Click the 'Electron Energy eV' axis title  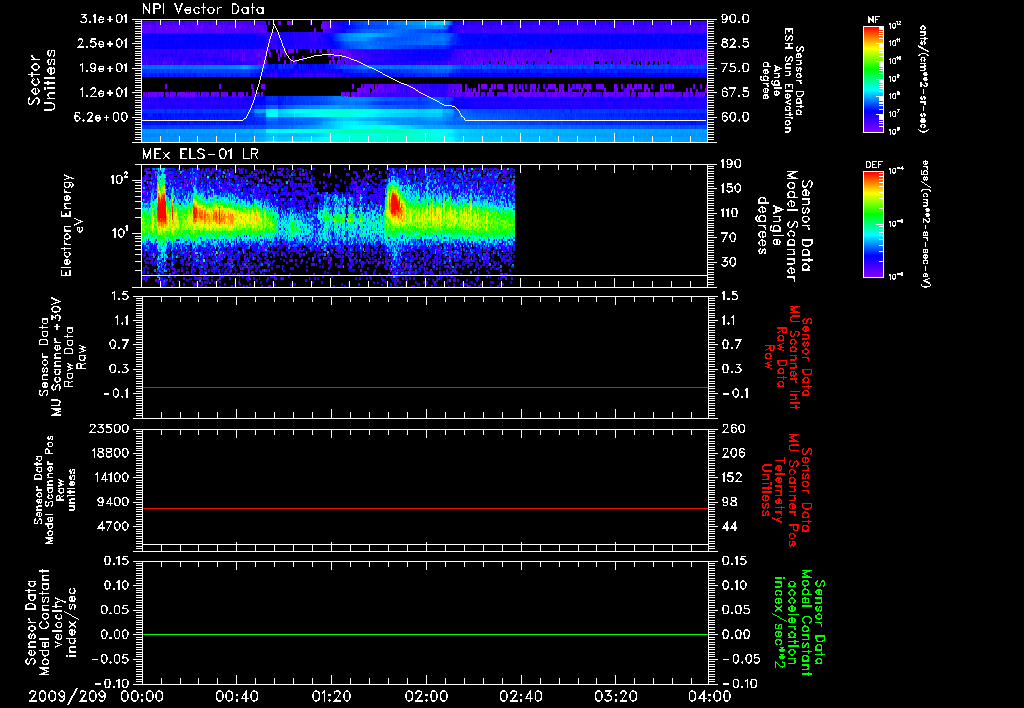point(72,225)
